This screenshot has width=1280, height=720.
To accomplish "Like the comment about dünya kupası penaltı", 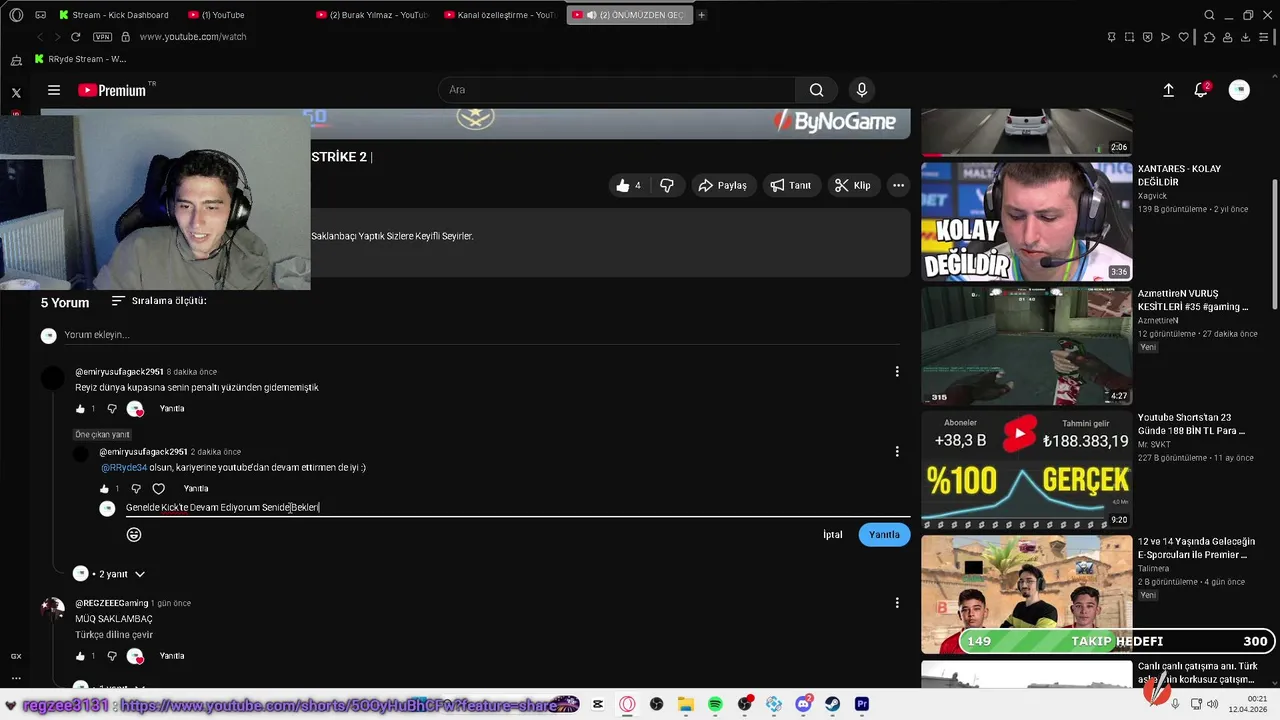I will (80, 409).
